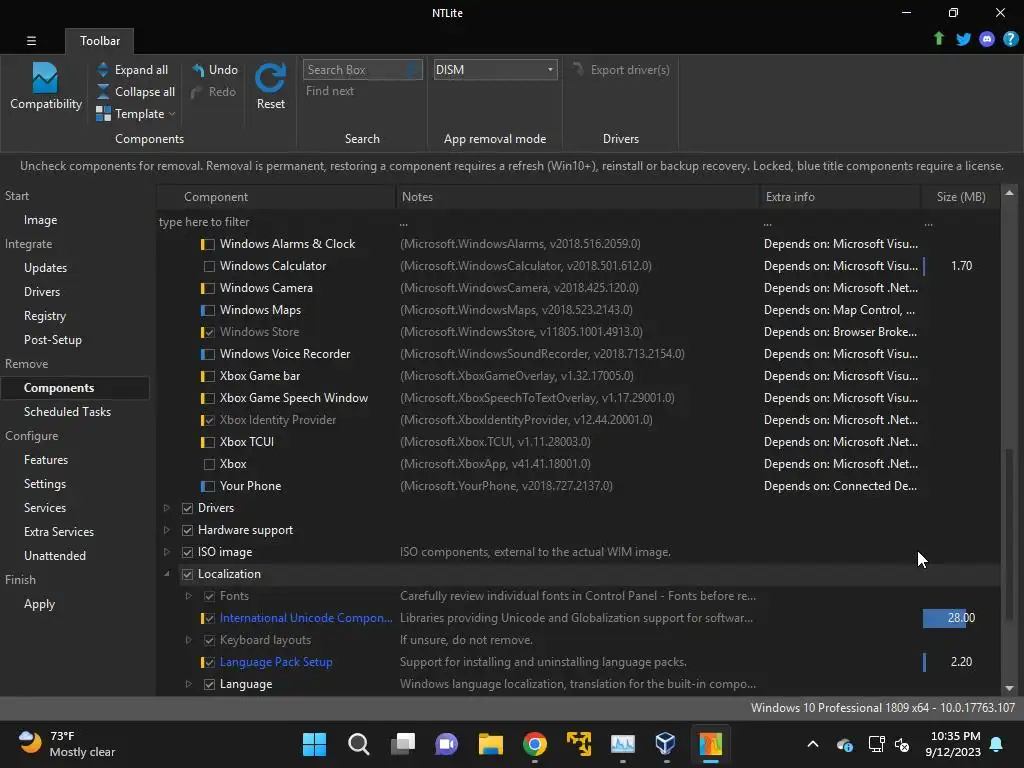Open the Unattended page
The height and width of the screenshot is (768, 1024).
pos(55,556)
